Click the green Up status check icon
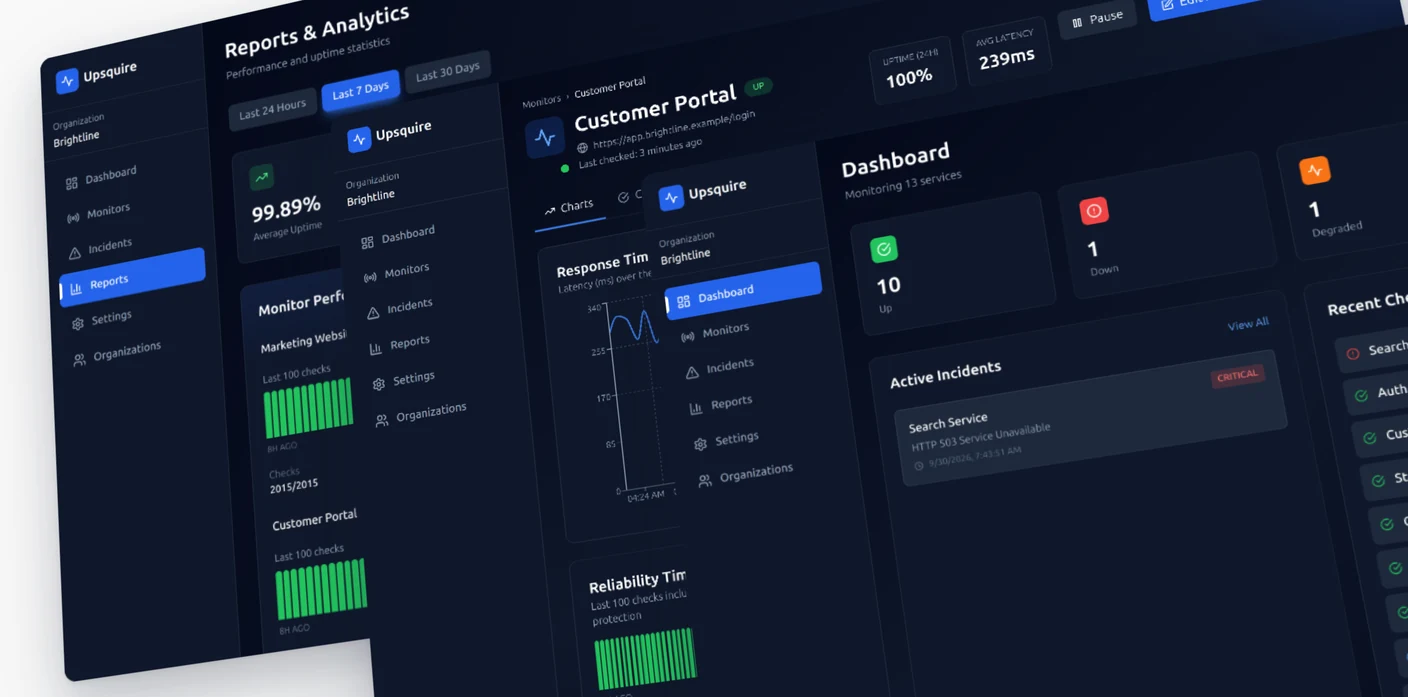The height and width of the screenshot is (697, 1408). 884,249
